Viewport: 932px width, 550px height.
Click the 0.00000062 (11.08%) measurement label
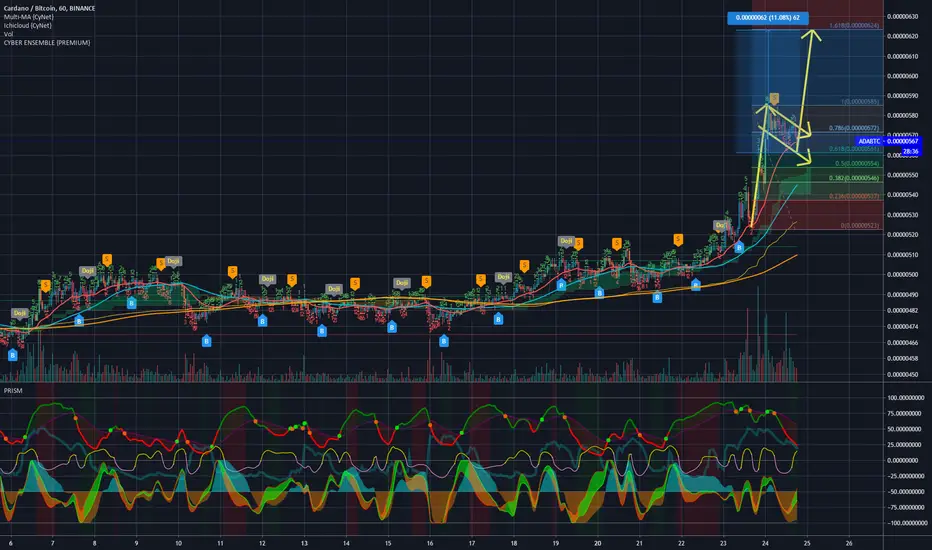tap(767, 18)
